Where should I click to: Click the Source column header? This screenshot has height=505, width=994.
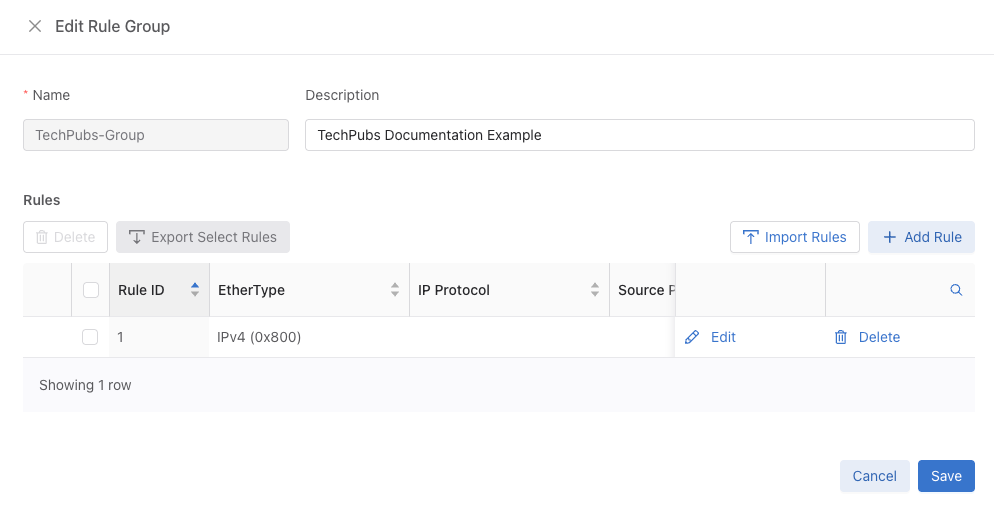pos(643,290)
